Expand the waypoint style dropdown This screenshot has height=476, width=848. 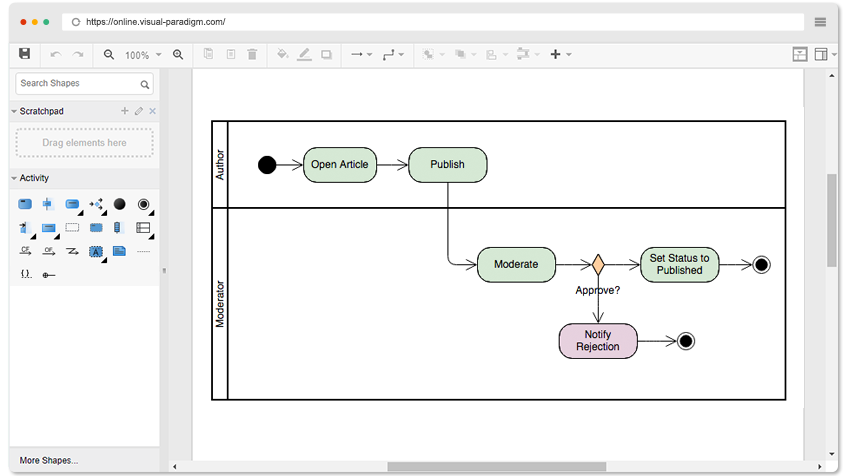pos(401,55)
